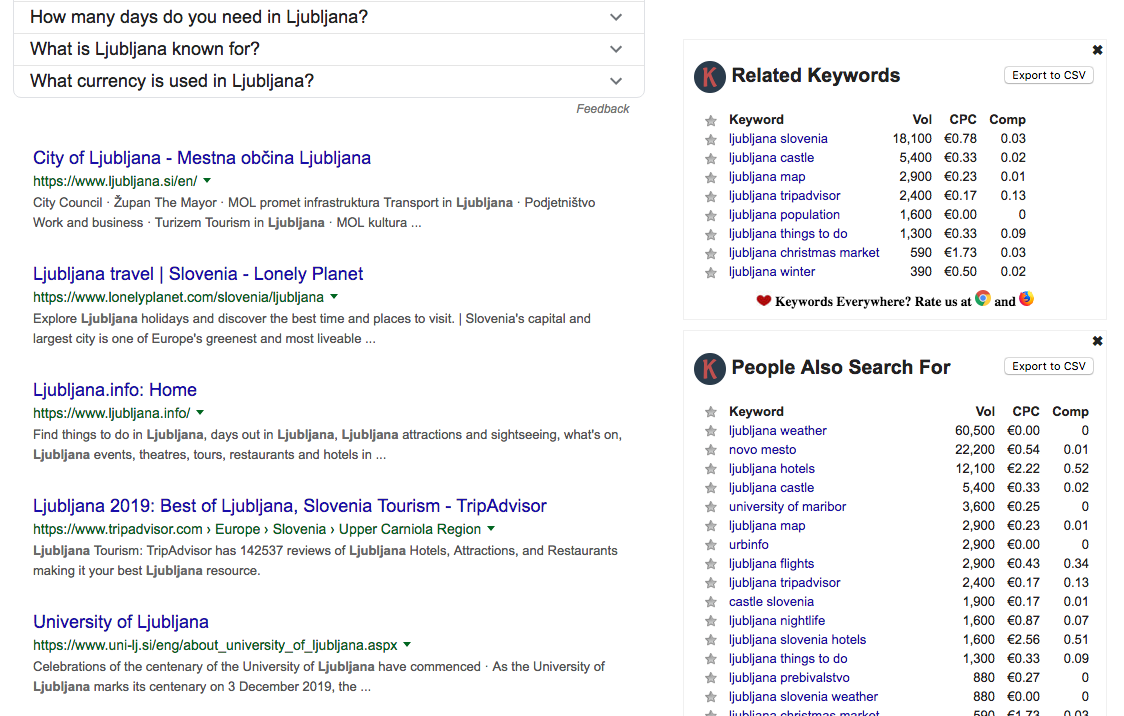1124x716 pixels.
Task: Star the 'ljubljana winter' keyword
Action: [710, 273]
